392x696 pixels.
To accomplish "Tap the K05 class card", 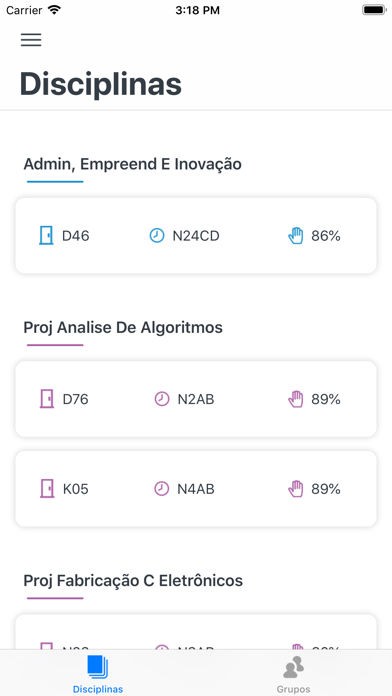I will 196,489.
